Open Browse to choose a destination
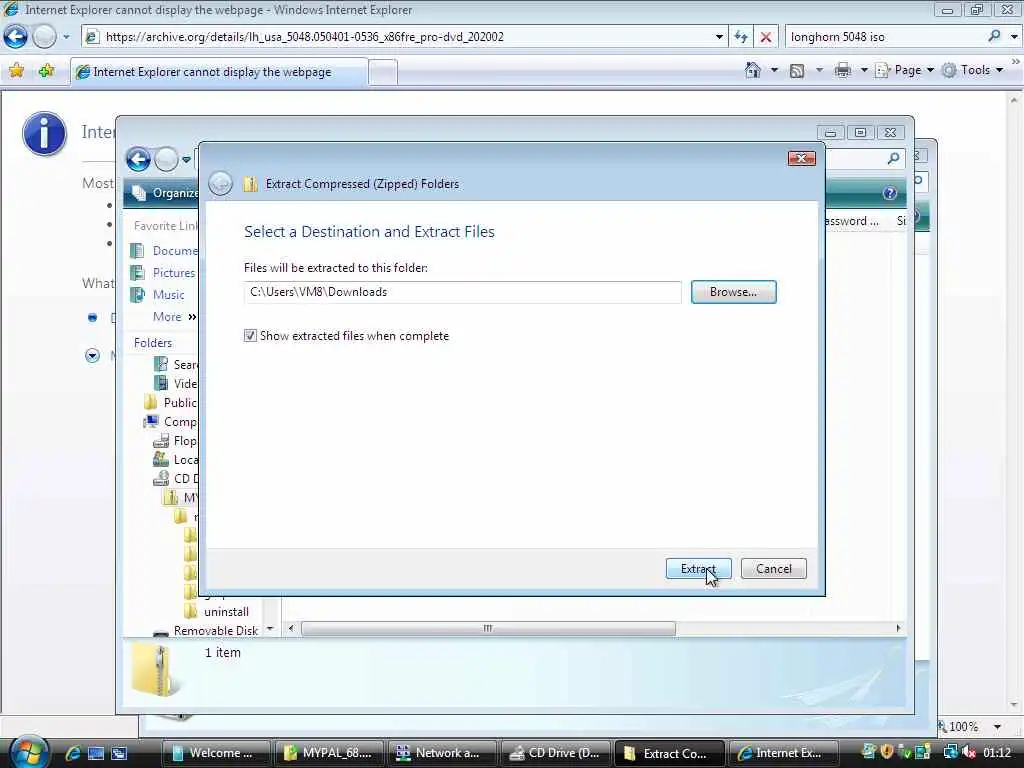1024x768 pixels. point(733,292)
